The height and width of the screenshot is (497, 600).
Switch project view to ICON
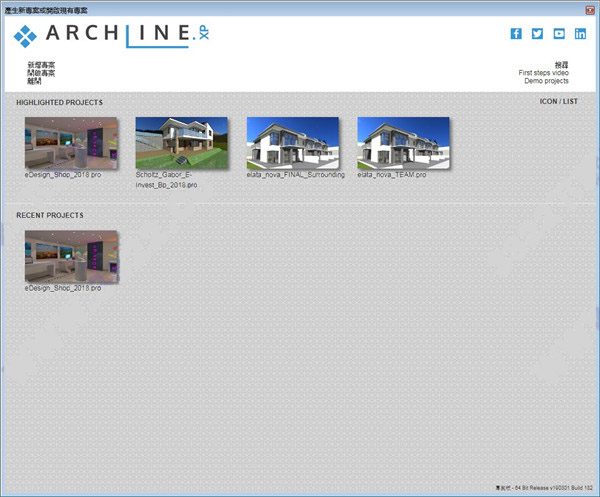pyautogui.click(x=548, y=101)
